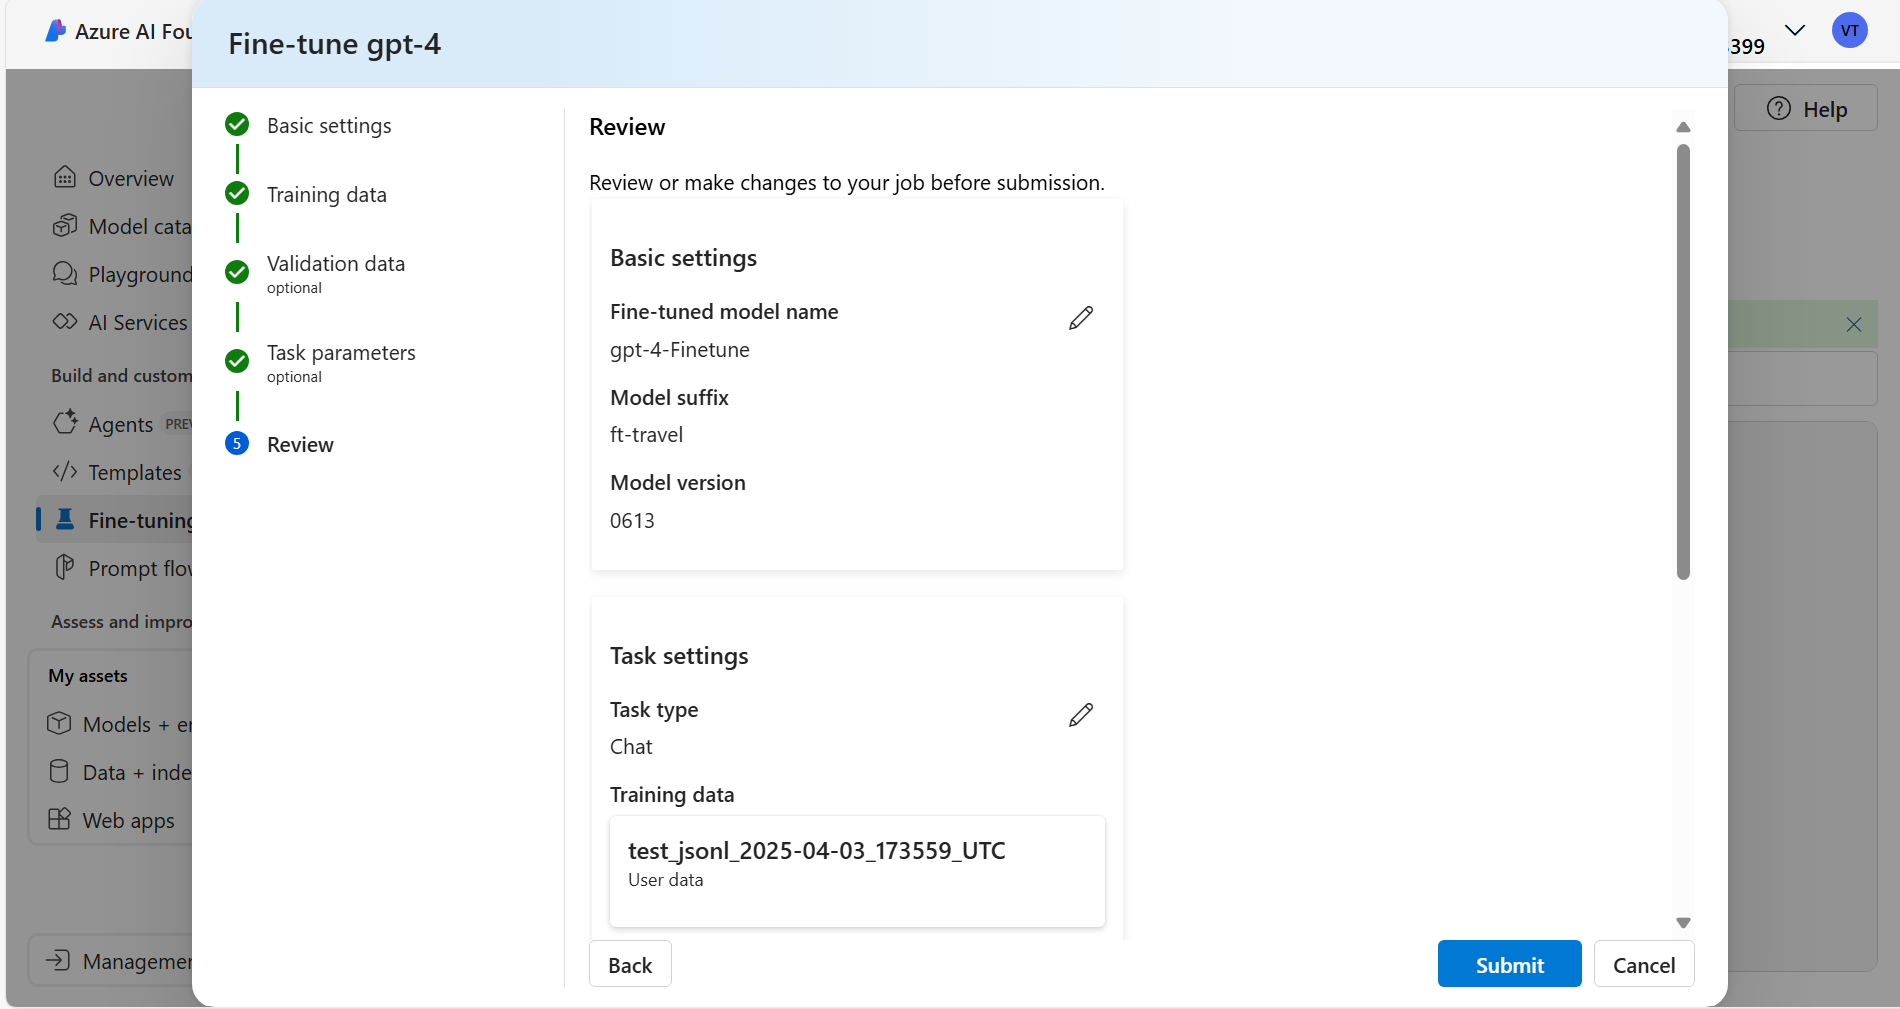Click the ft-travel model suffix value
1900x1009 pixels.
point(647,435)
